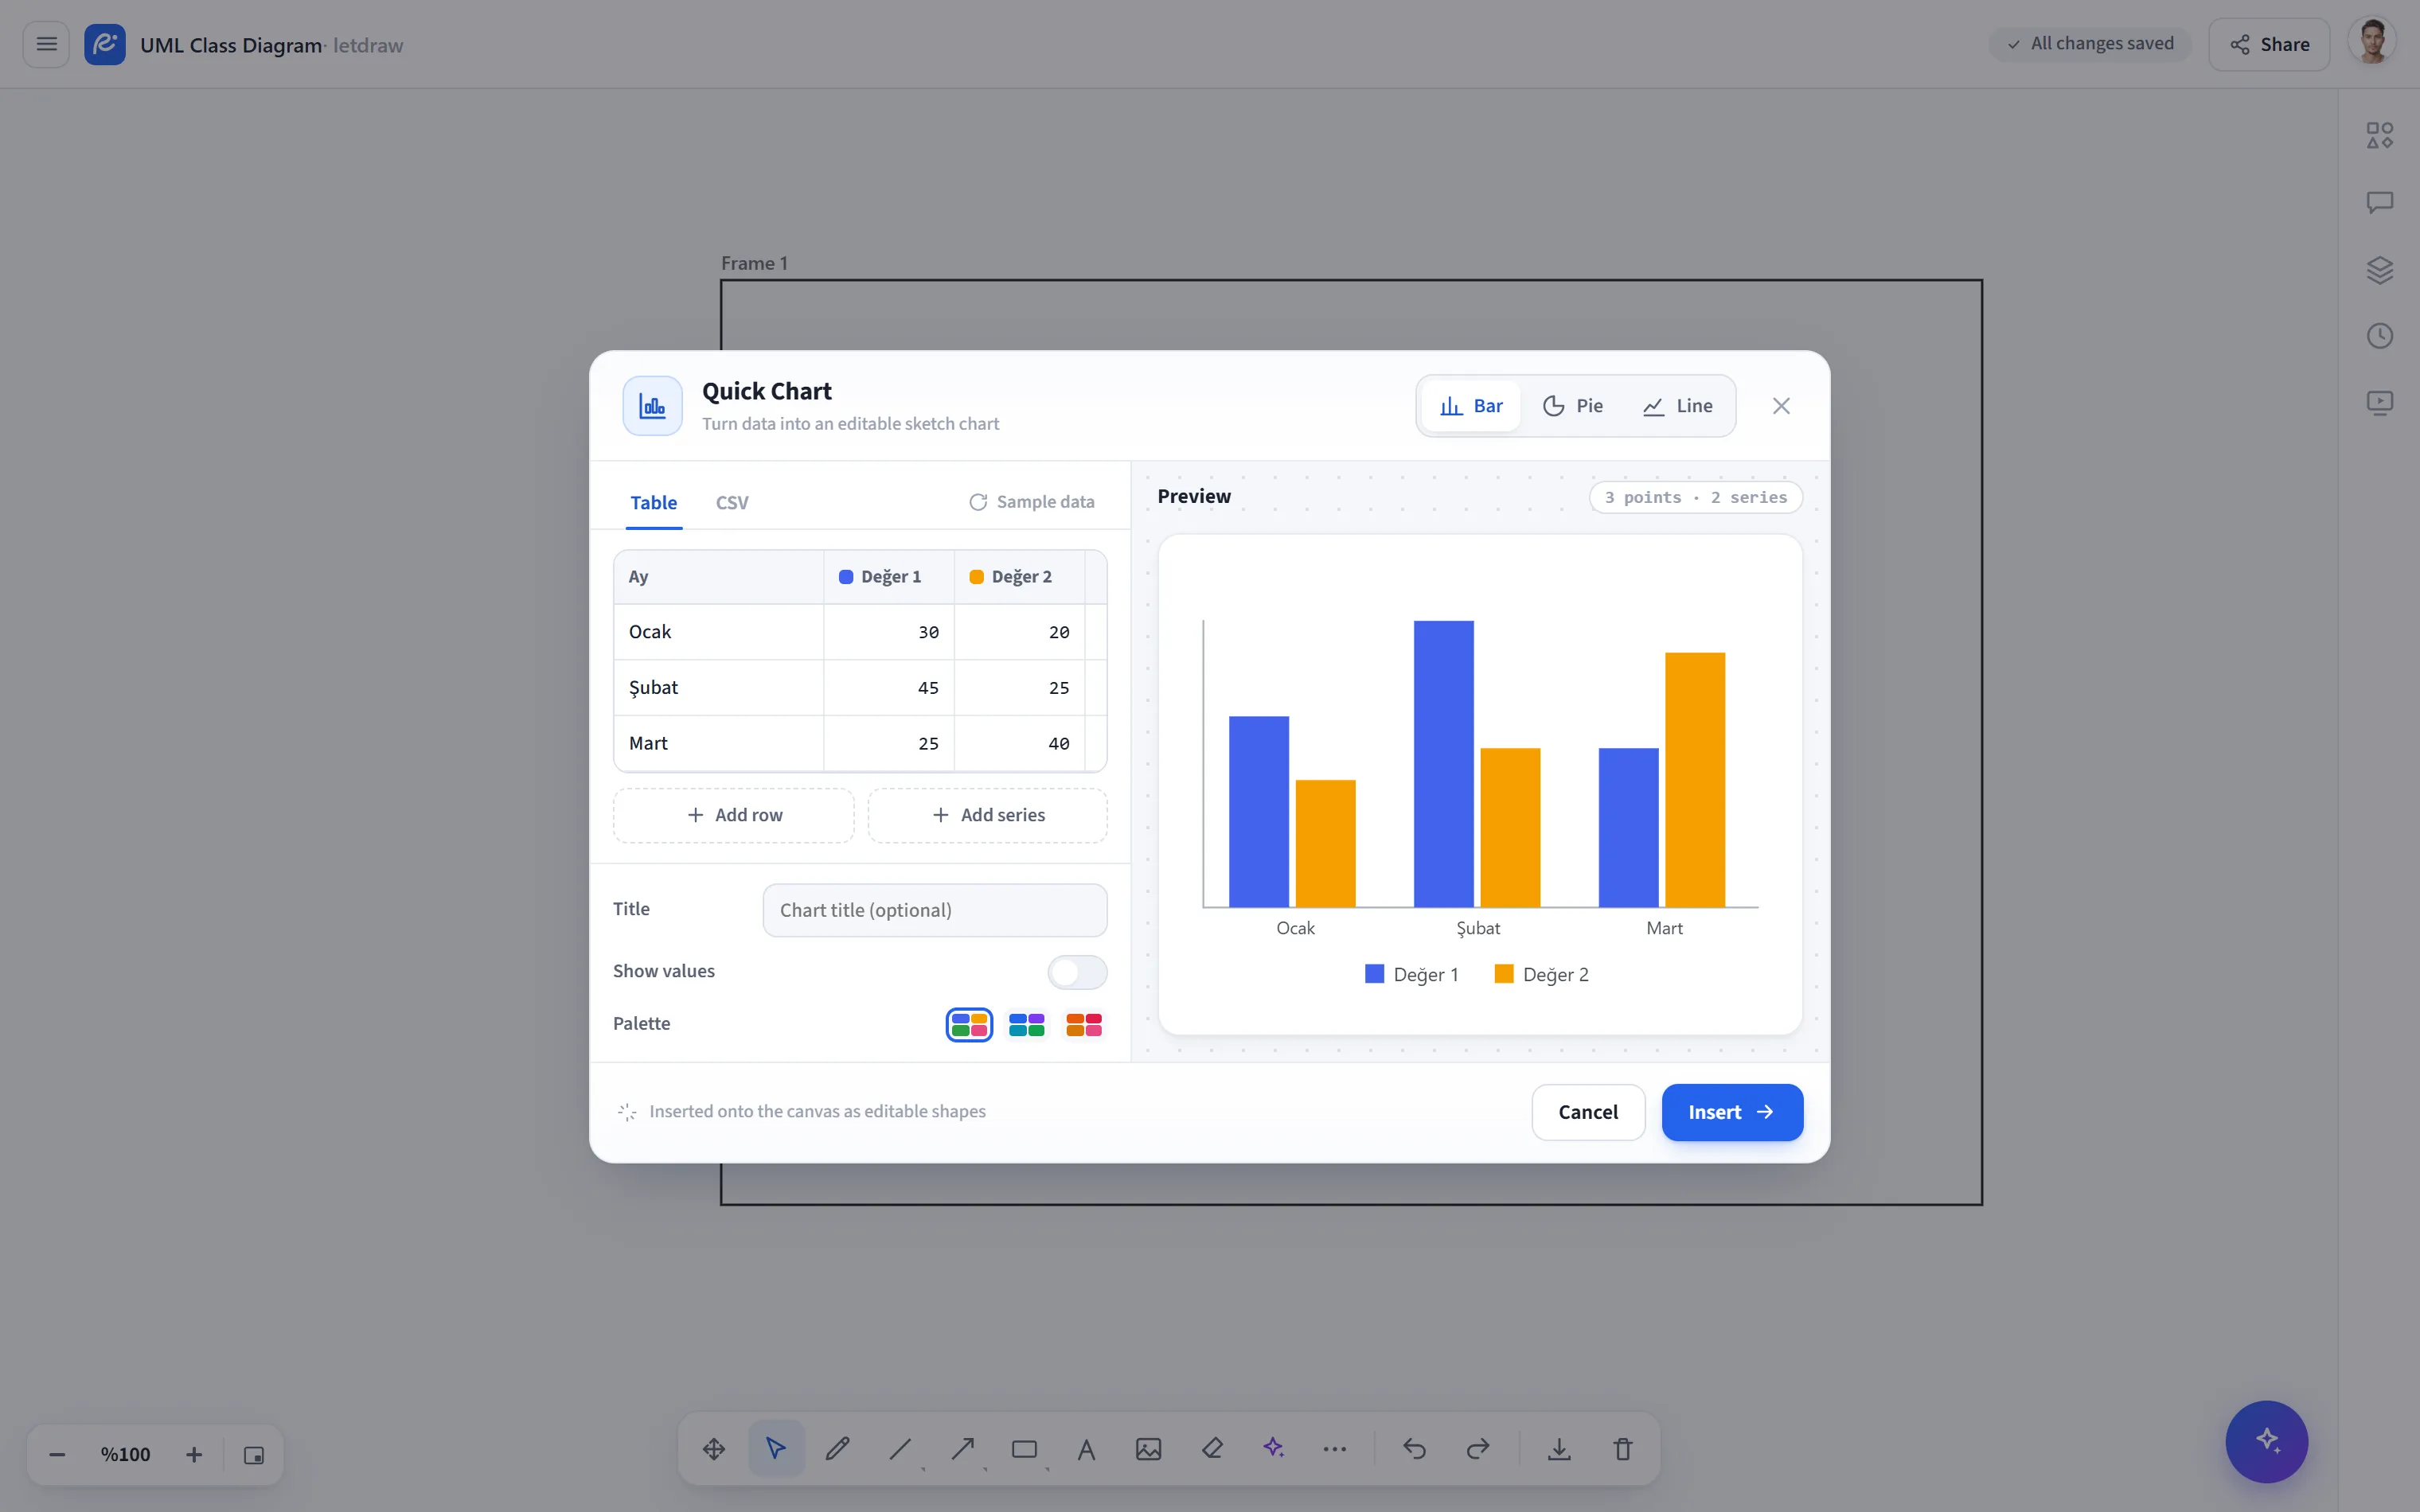The width and height of the screenshot is (2420, 1512).
Task: Open the comments panel icon
Action: click(2379, 202)
